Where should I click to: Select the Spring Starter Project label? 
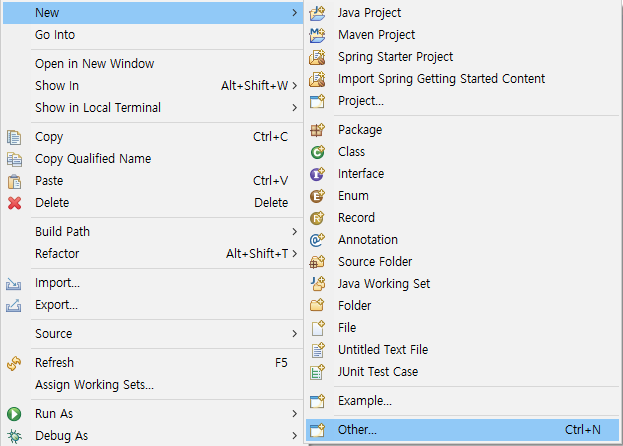point(395,57)
